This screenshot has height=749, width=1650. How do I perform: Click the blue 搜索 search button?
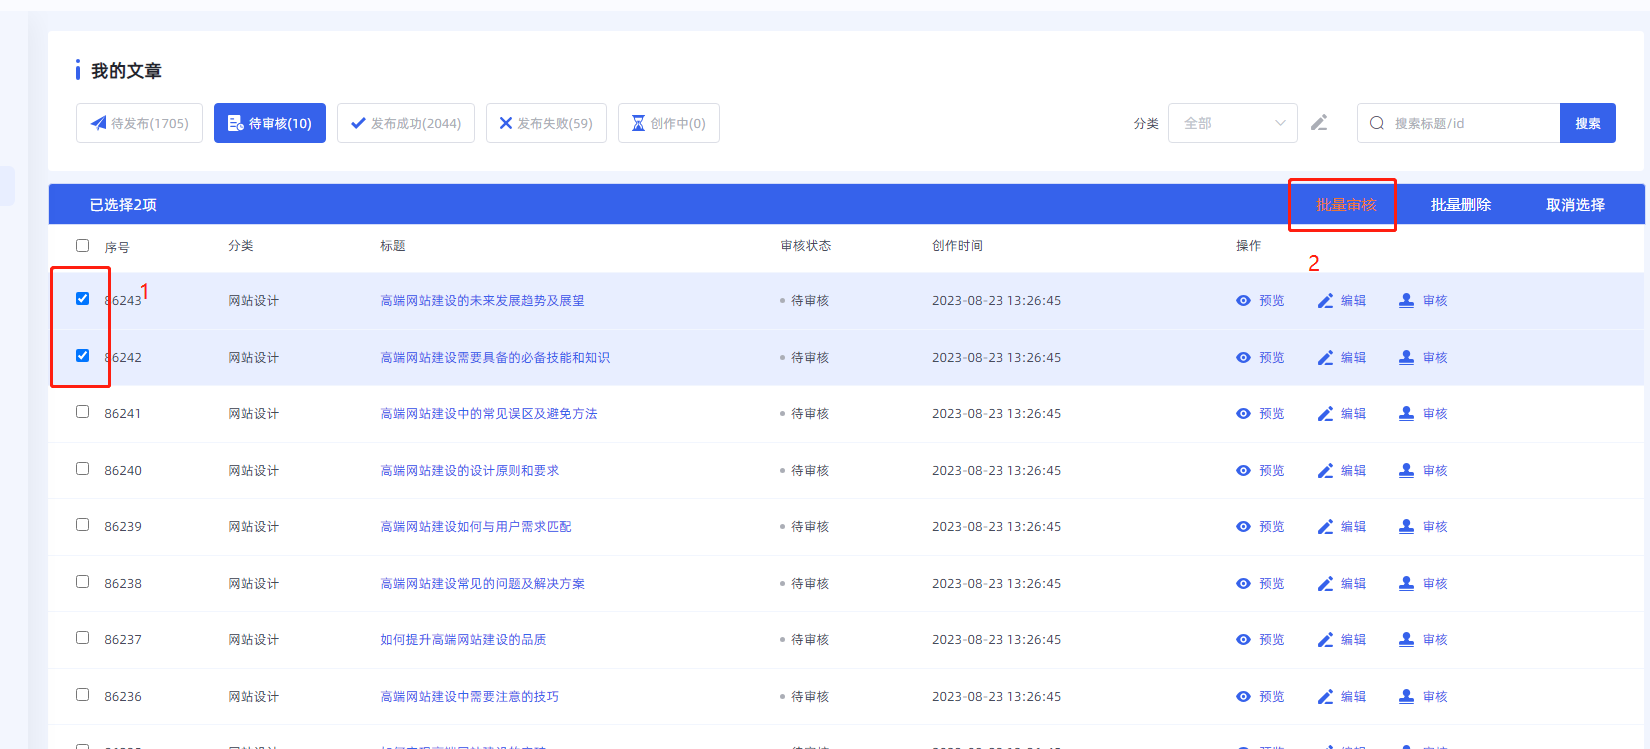[1588, 123]
